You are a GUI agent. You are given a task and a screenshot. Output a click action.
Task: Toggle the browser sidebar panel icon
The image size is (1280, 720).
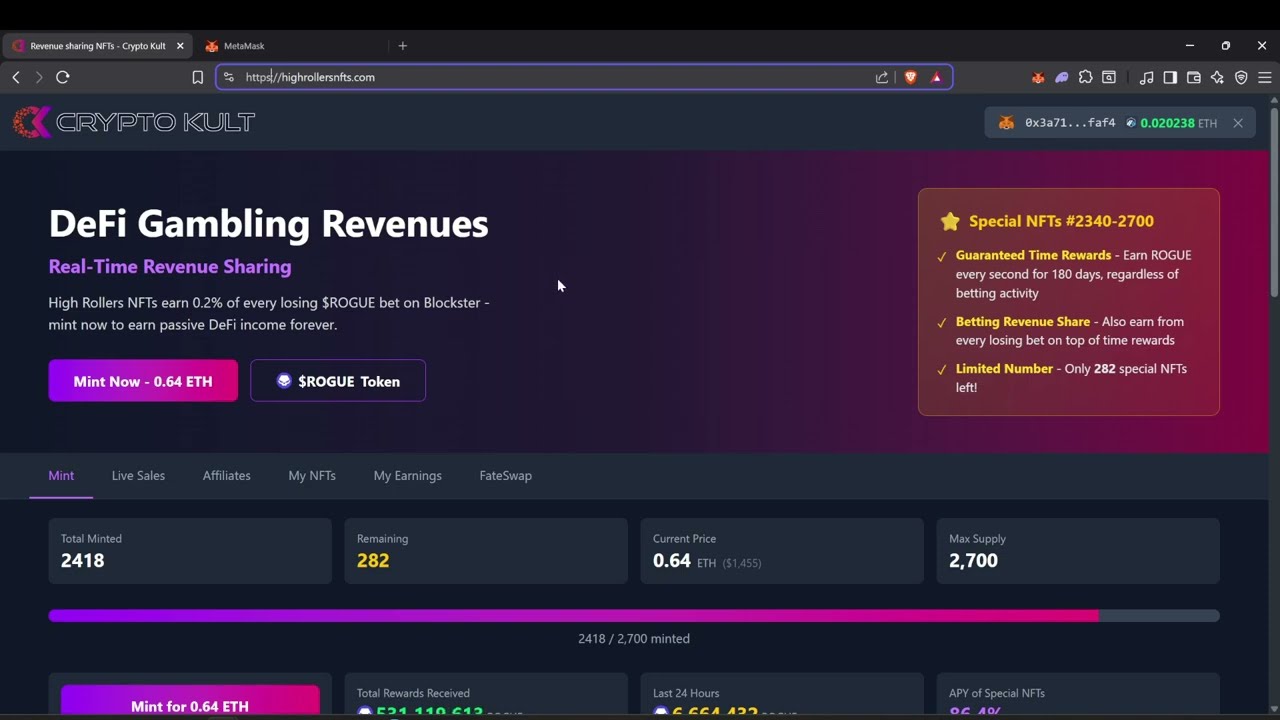1170,77
